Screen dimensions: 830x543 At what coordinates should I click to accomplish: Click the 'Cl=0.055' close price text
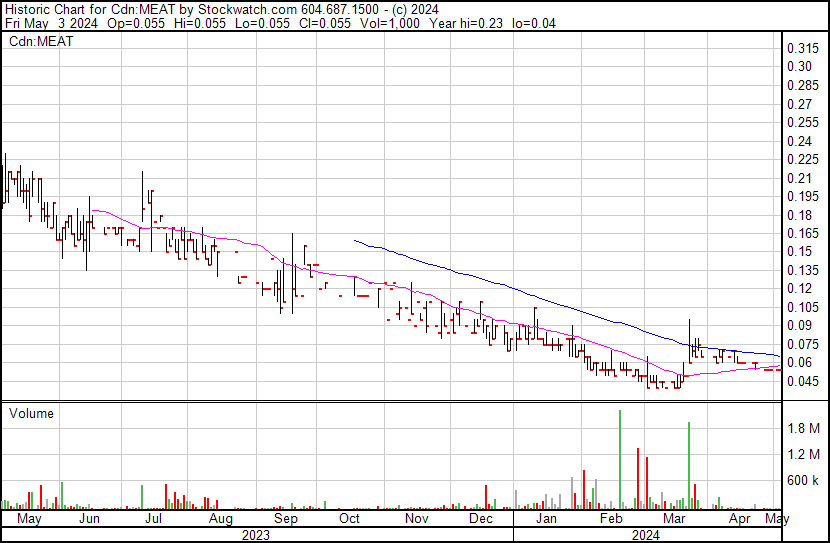[x=325, y=23]
